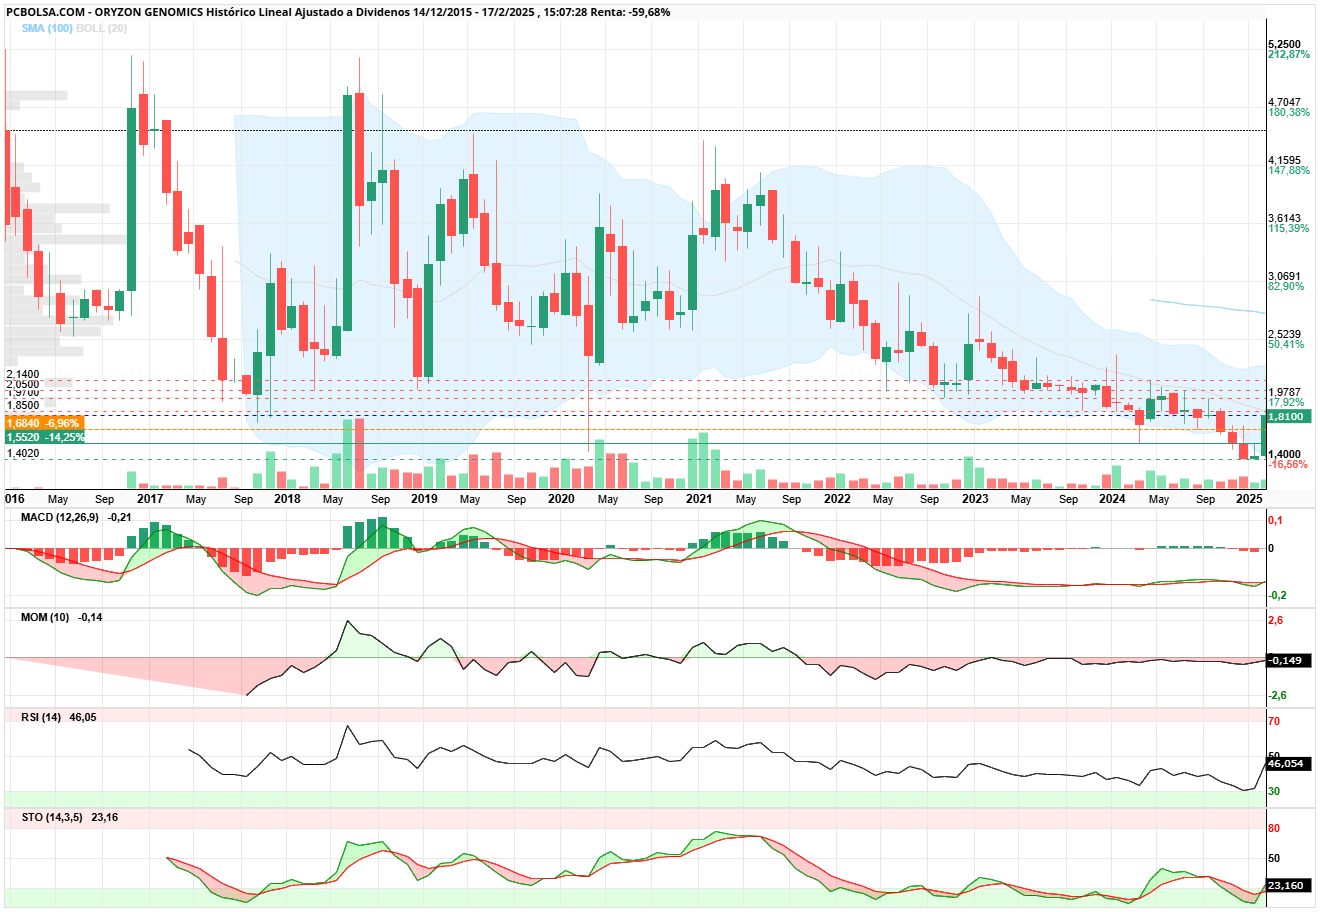Click the red 0,1 MACD axis value
Image resolution: width=1320 pixels, height=912 pixels.
click(1275, 520)
